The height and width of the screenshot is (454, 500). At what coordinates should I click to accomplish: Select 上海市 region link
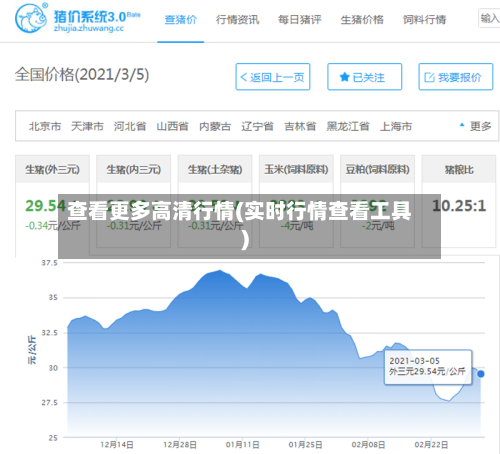point(396,126)
